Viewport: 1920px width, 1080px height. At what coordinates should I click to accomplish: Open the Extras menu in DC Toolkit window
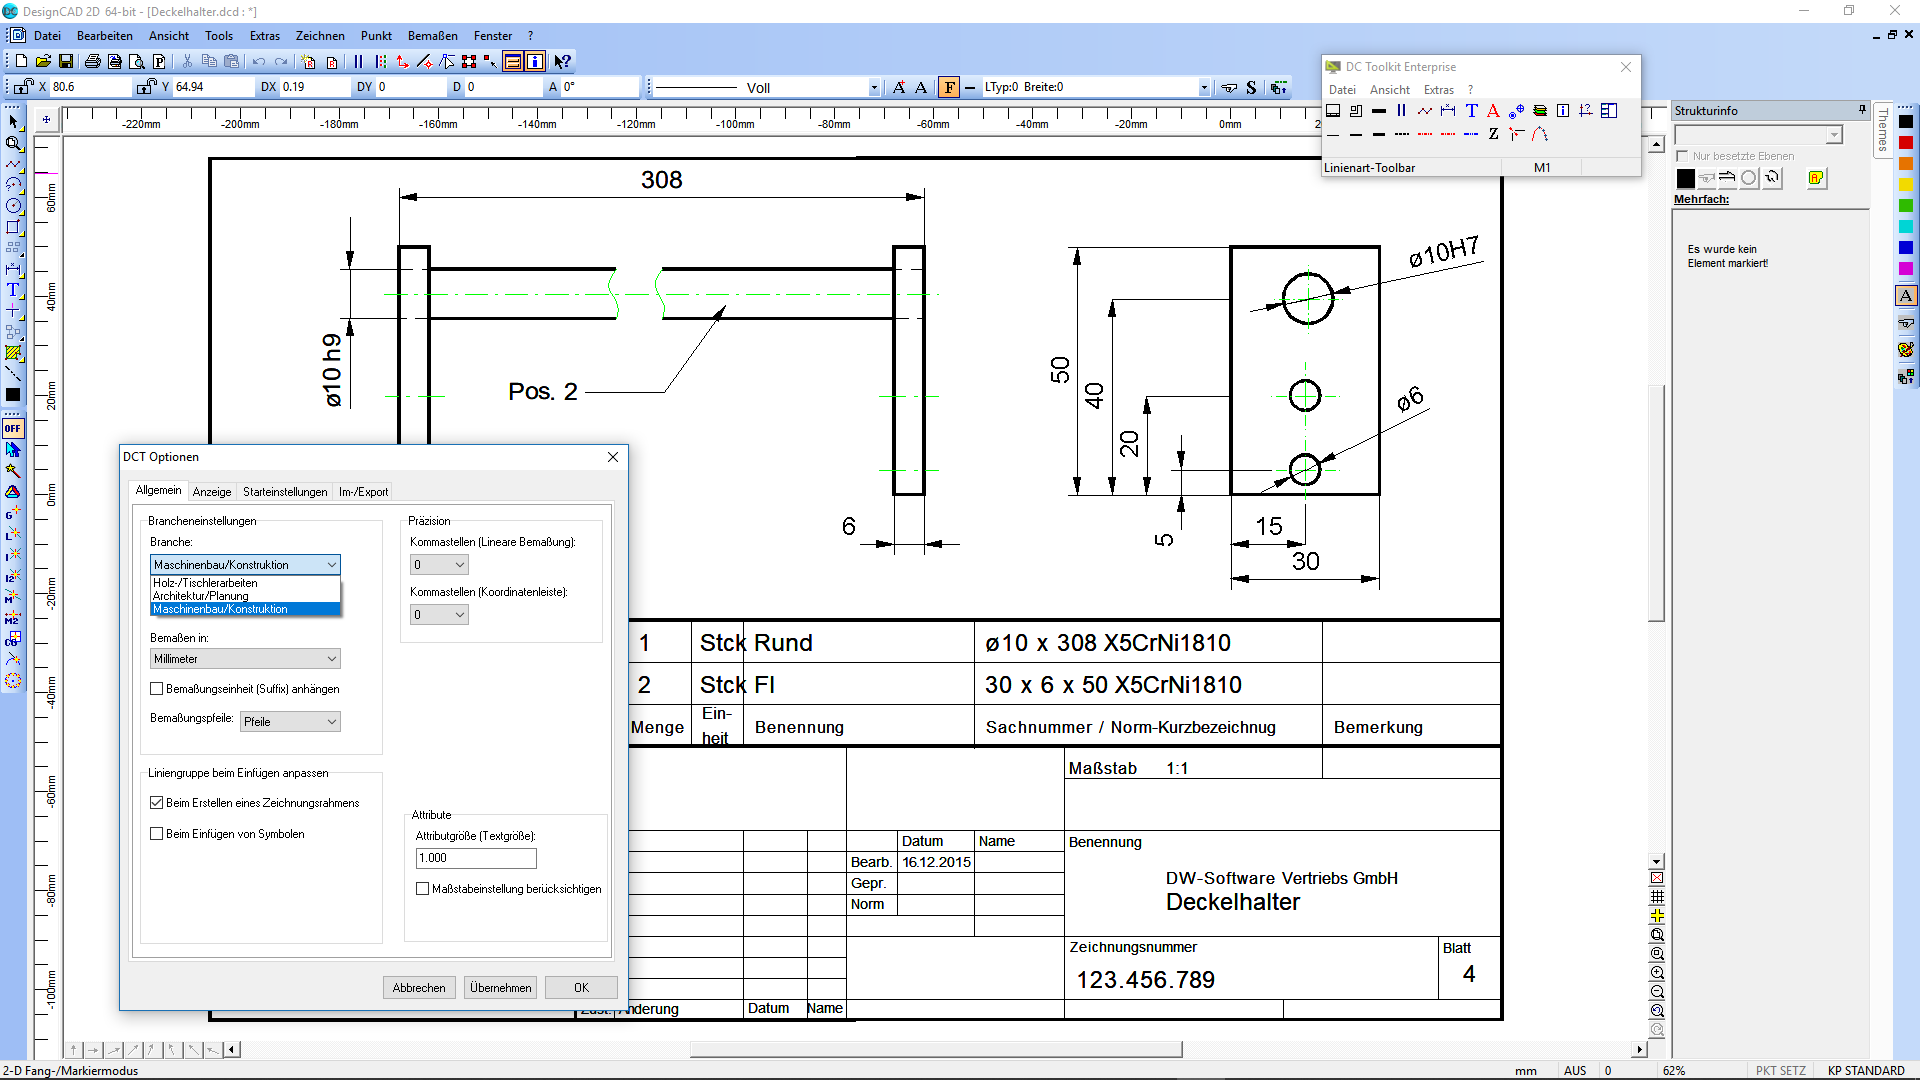coord(1439,90)
